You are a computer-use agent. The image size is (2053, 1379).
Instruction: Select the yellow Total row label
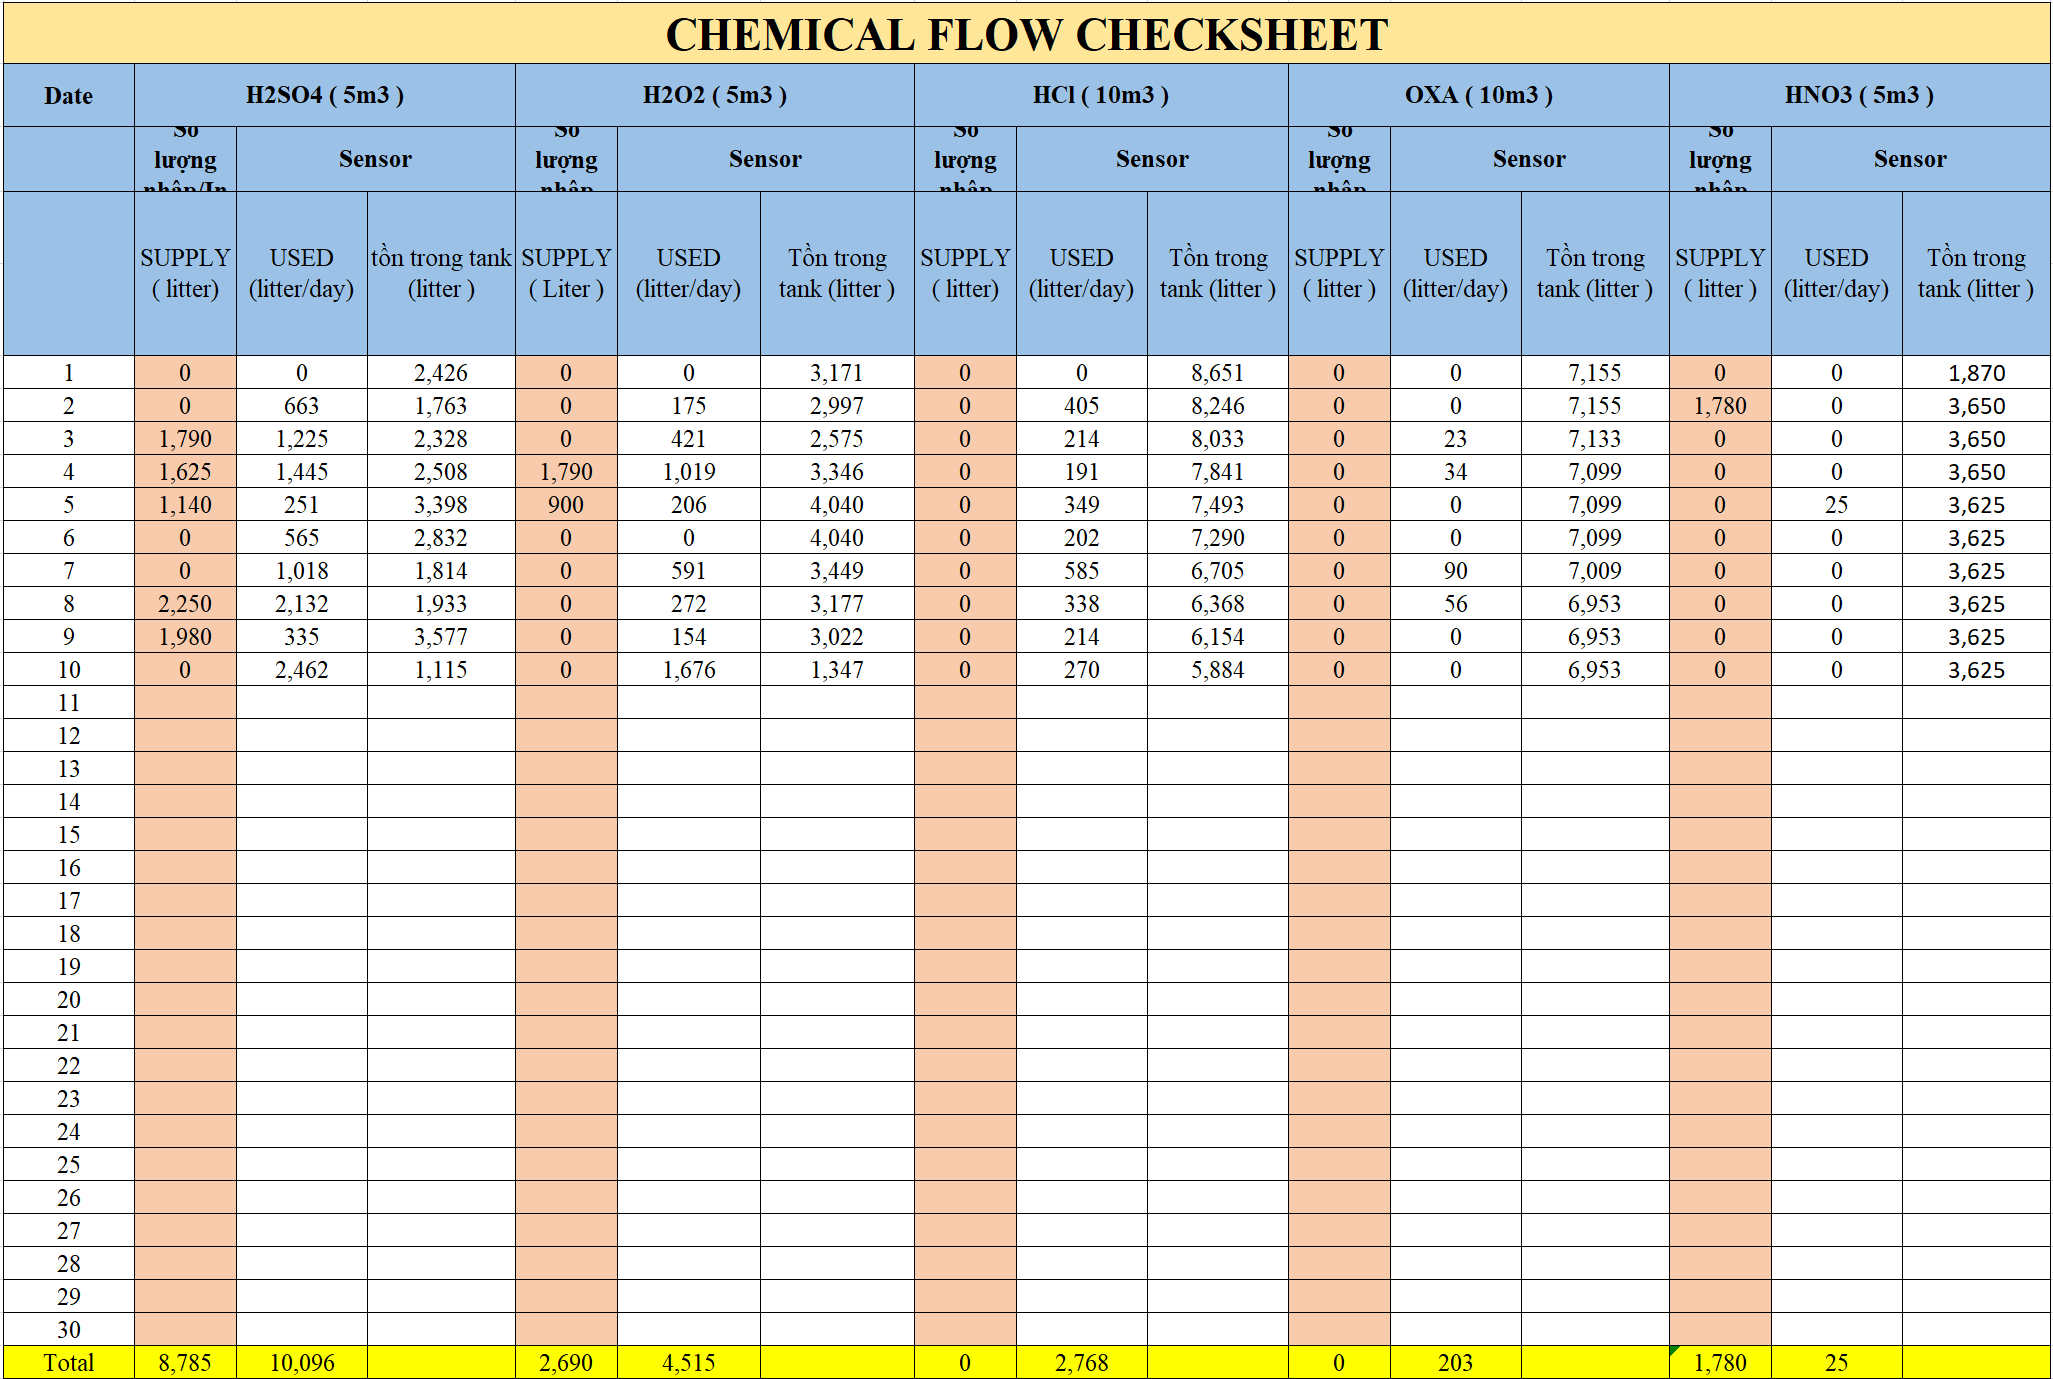click(68, 1362)
